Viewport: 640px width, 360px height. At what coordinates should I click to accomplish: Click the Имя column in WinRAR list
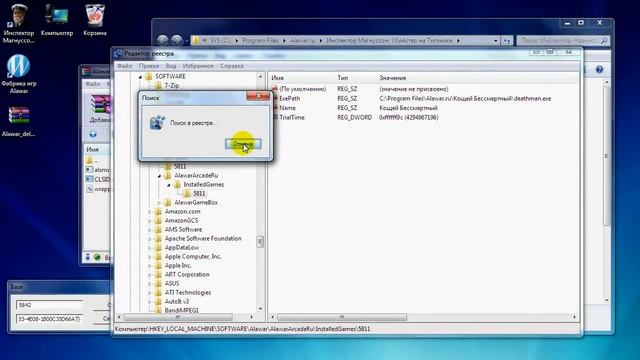click(93, 149)
